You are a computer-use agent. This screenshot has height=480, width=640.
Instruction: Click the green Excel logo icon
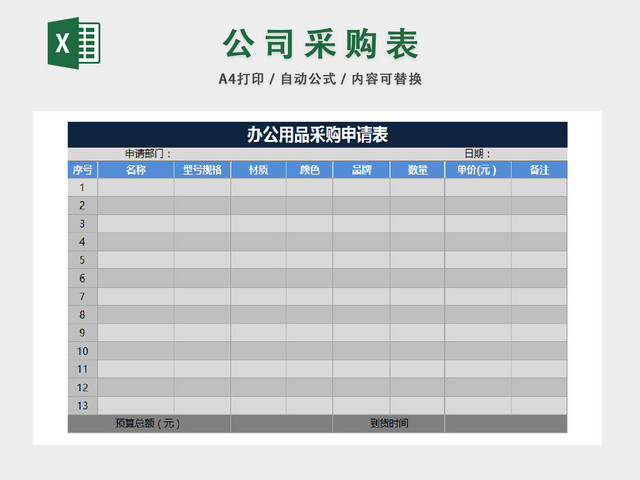pyautogui.click(x=74, y=43)
